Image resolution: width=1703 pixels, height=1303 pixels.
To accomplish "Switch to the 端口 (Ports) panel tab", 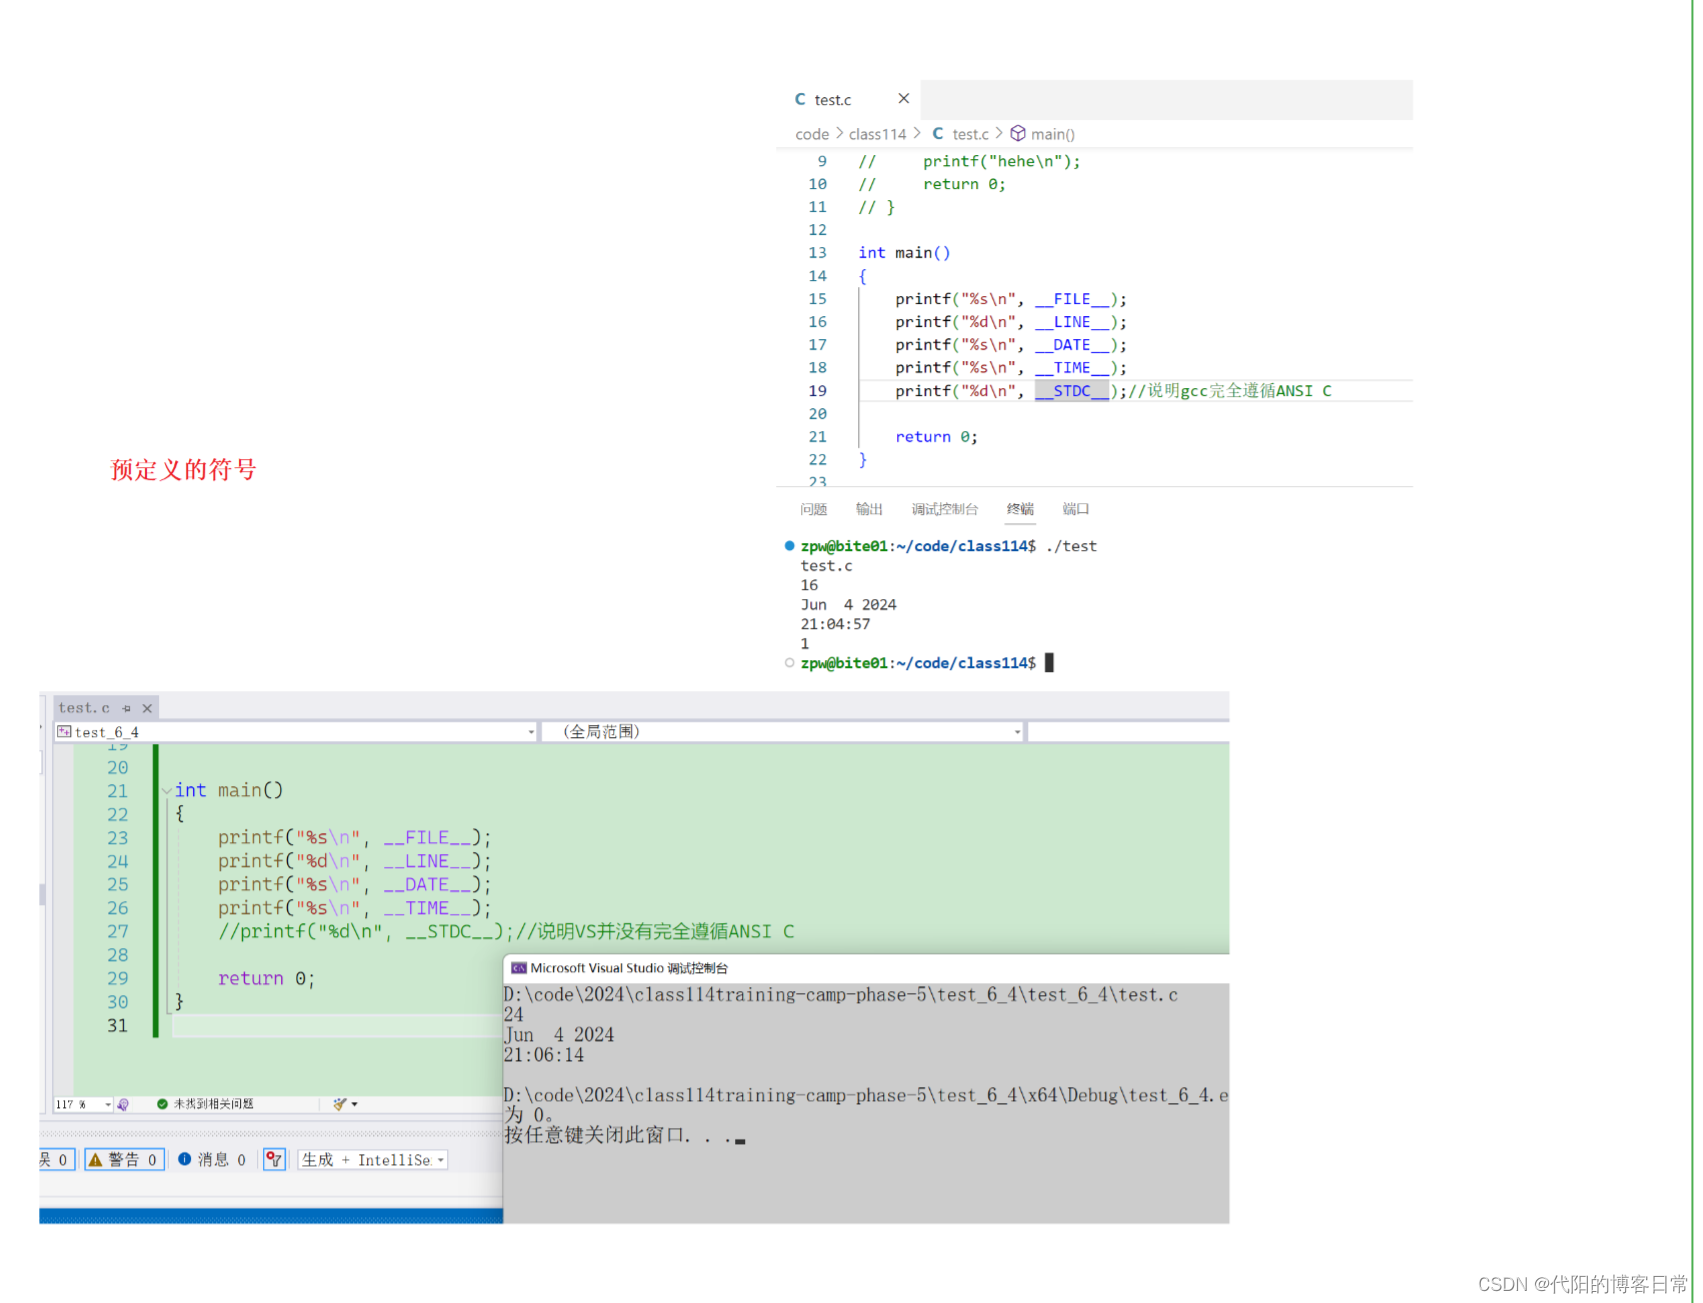I will 1075,509.
